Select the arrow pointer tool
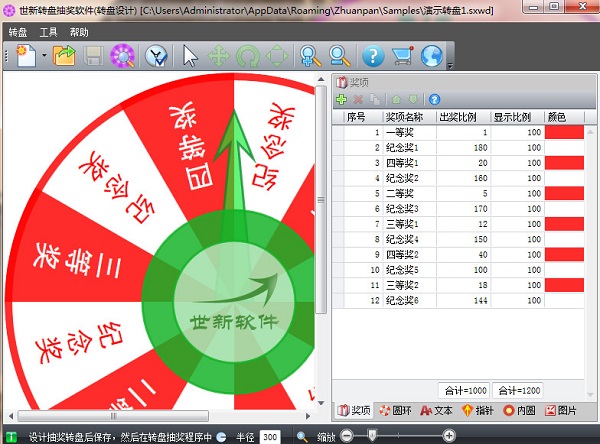The image size is (600, 444). (190, 56)
